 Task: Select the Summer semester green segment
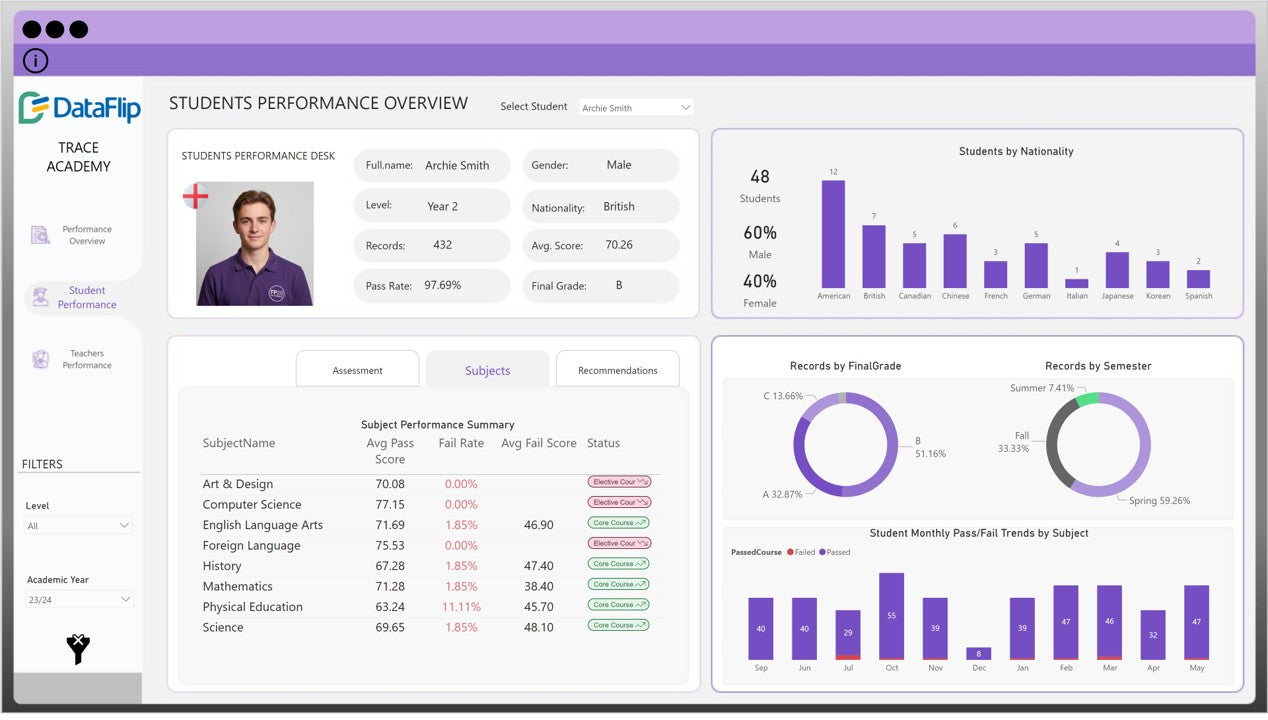tap(1086, 399)
